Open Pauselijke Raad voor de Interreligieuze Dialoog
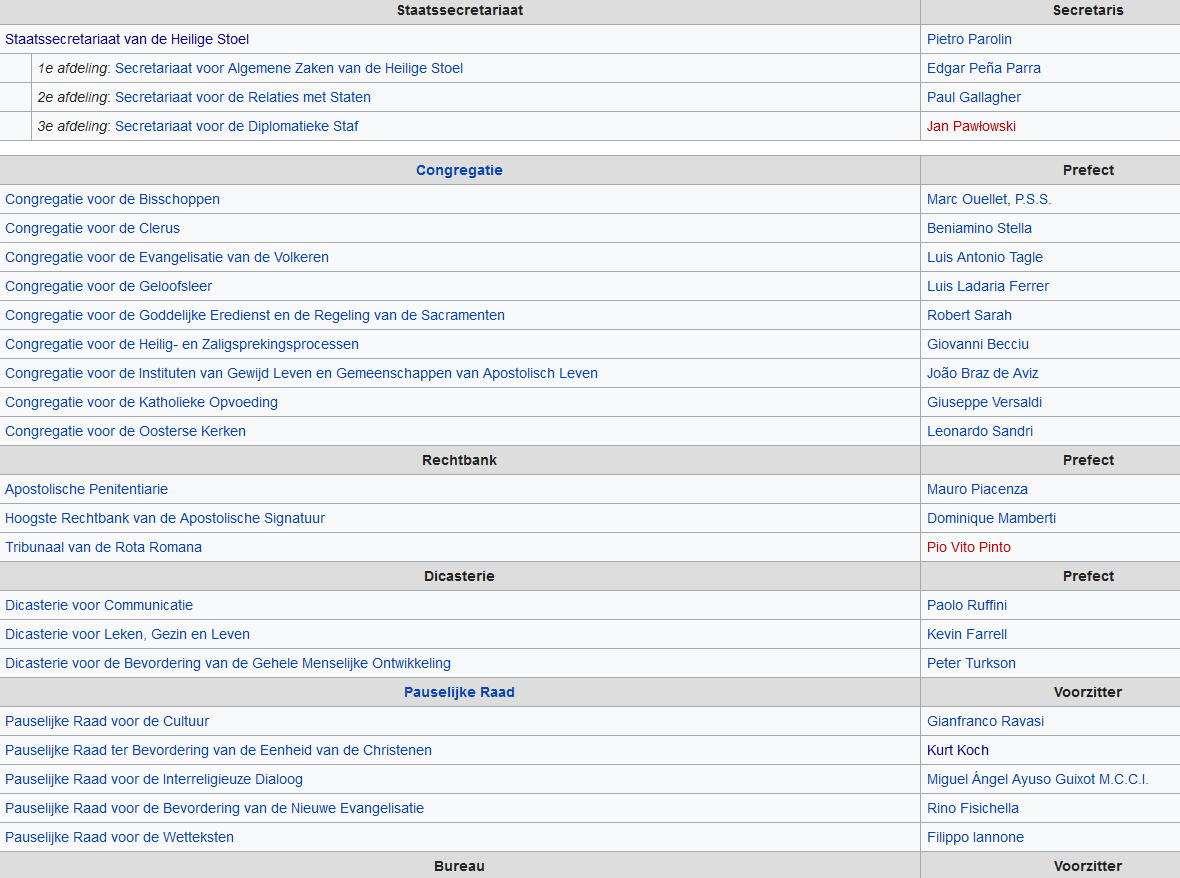The image size is (1180, 878). point(154,779)
